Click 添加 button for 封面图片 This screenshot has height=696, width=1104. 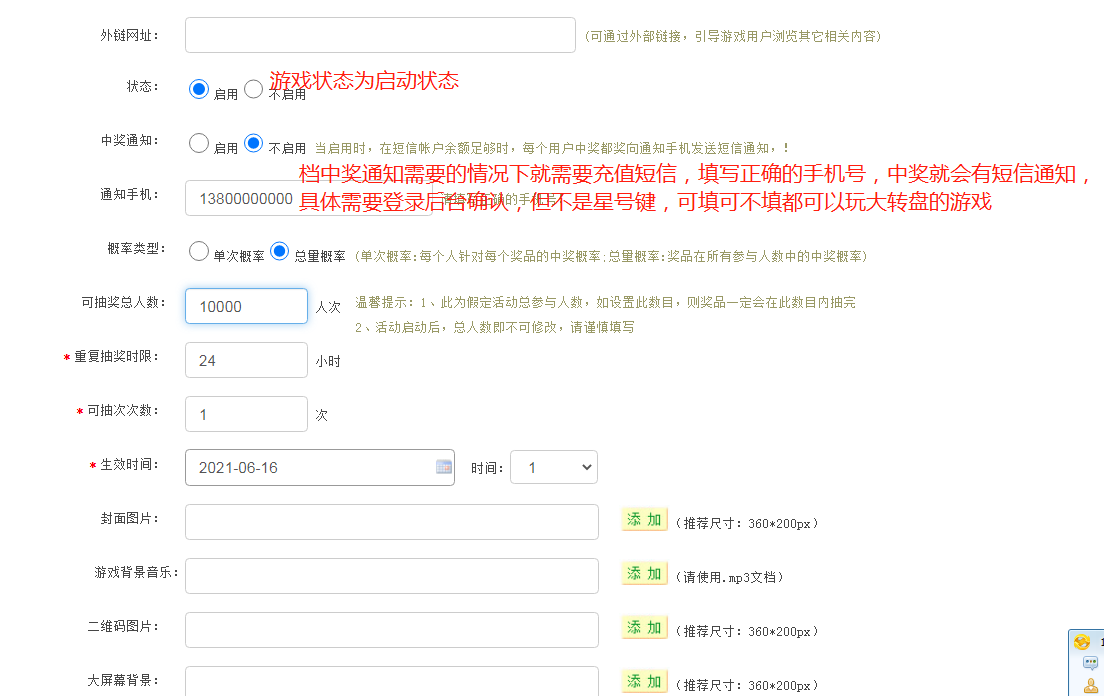[644, 520]
